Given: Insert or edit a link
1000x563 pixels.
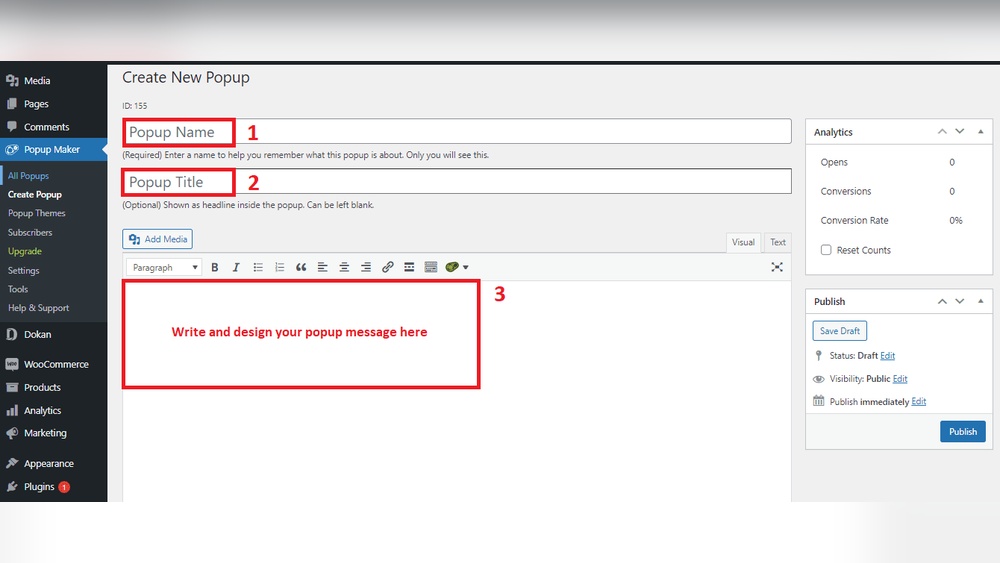Looking at the screenshot, I should click(x=388, y=267).
